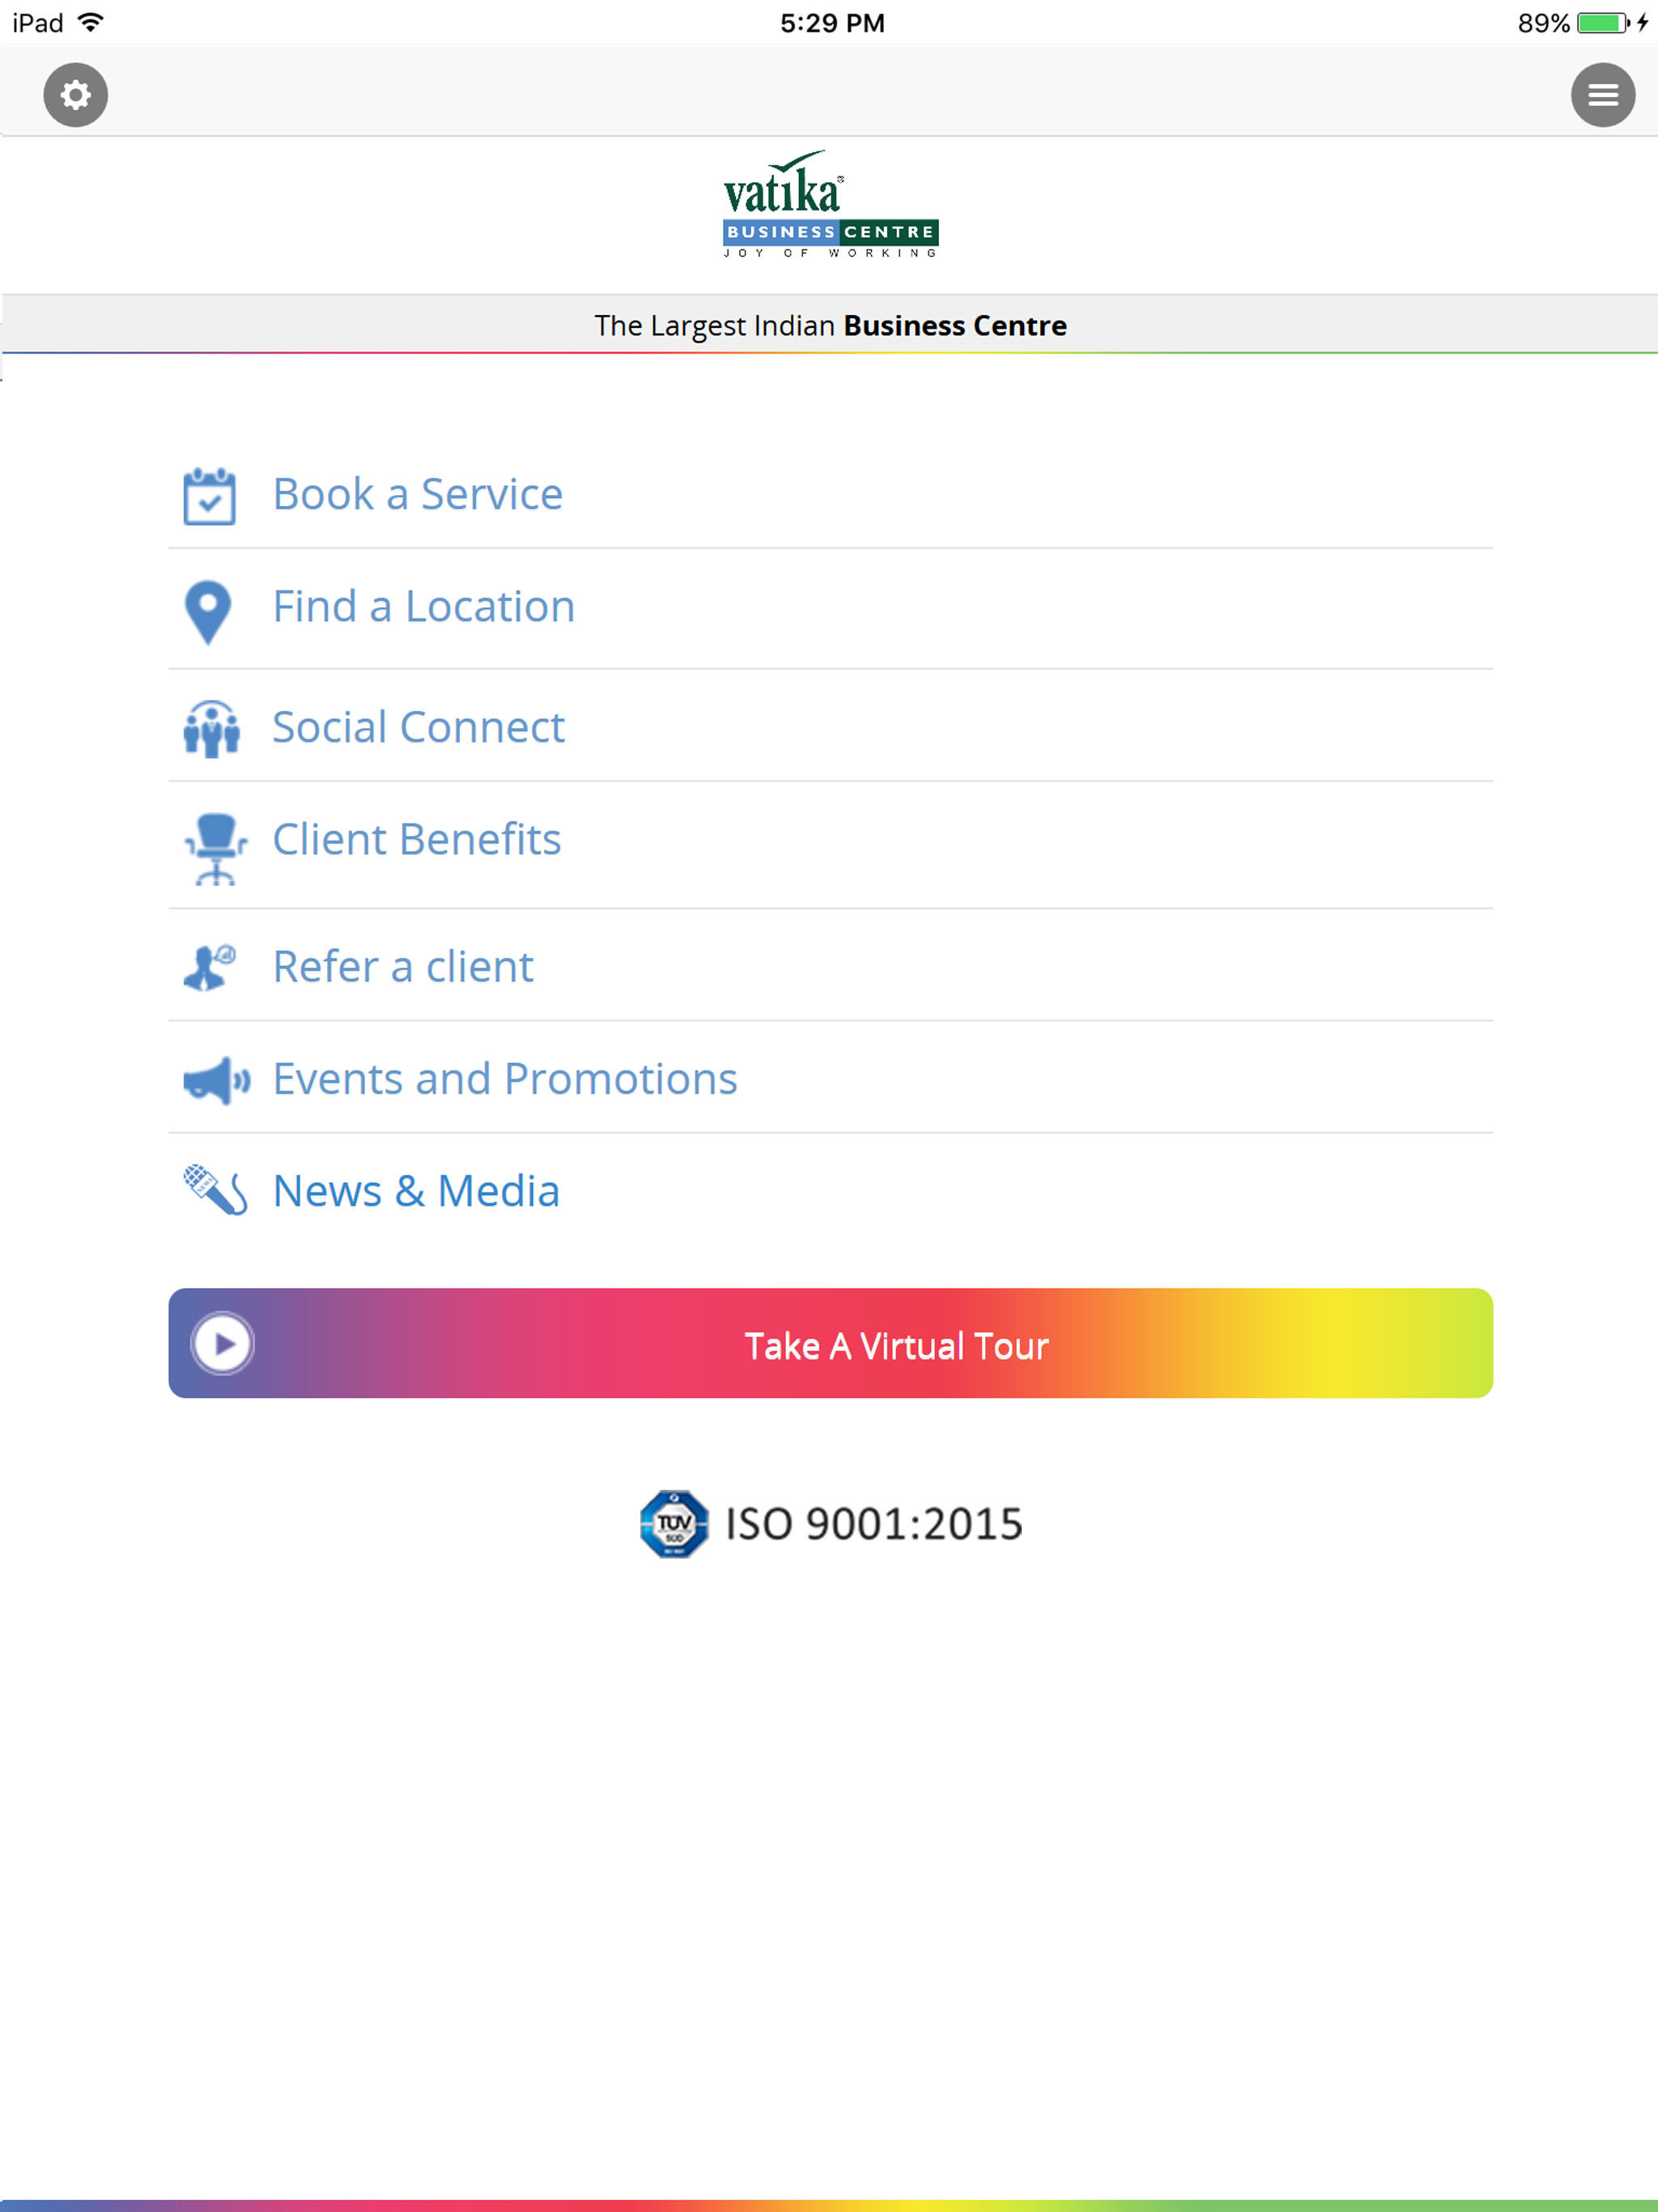This screenshot has height=2212, width=1658.
Task: Open Social Connect
Action: click(x=830, y=726)
